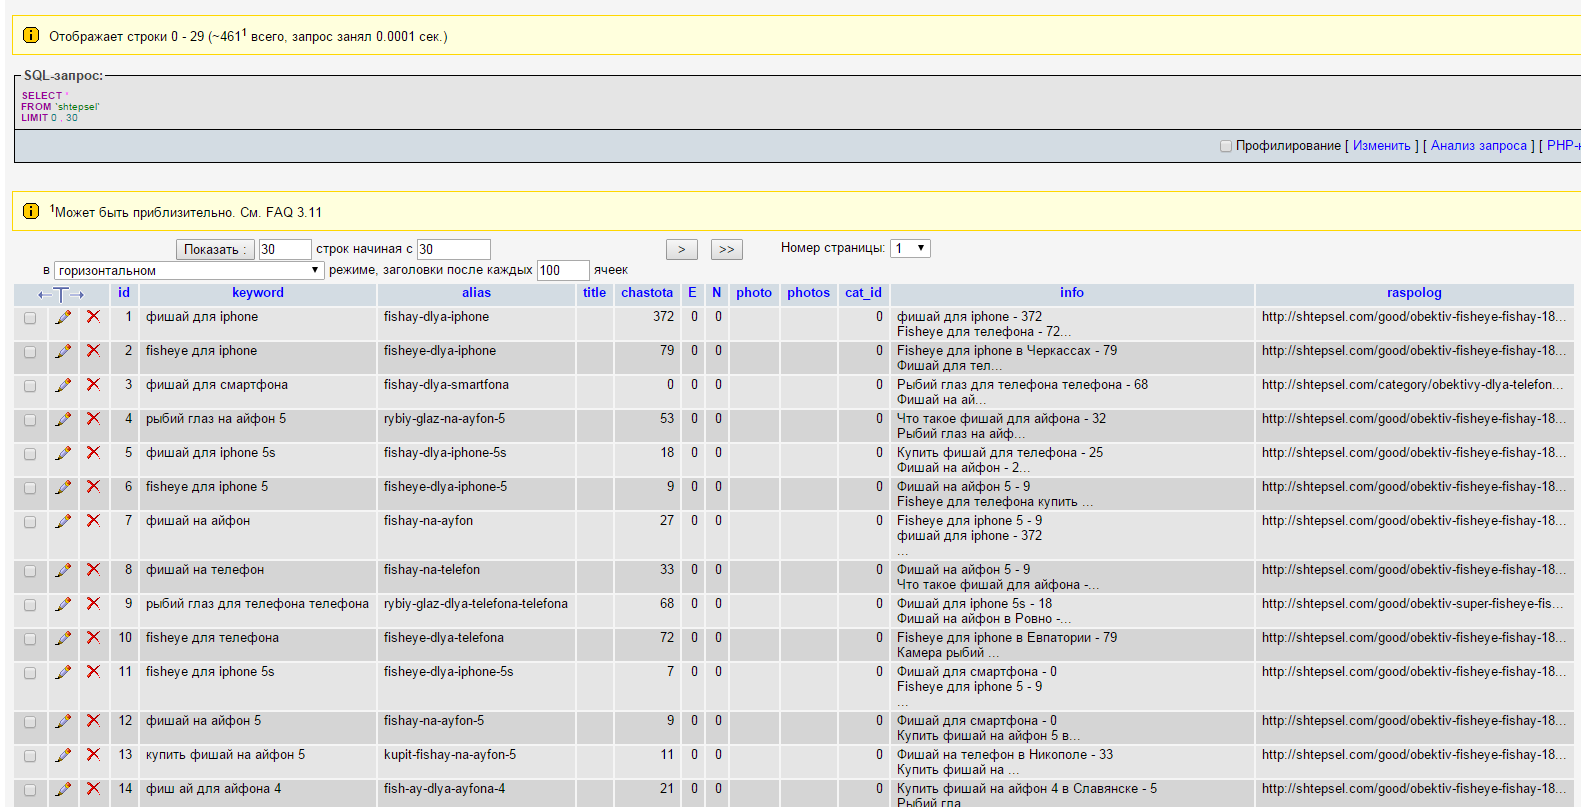Sort by the photos column header
The height and width of the screenshot is (807, 1581).
tap(808, 293)
